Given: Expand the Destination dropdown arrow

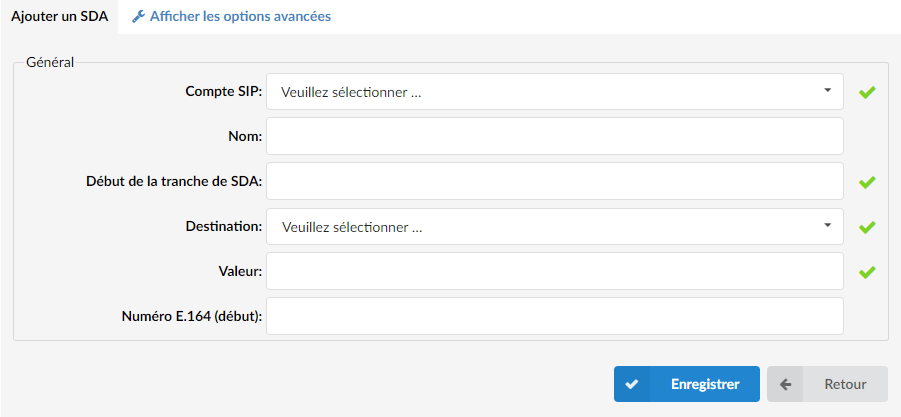Looking at the screenshot, I should point(827,225).
